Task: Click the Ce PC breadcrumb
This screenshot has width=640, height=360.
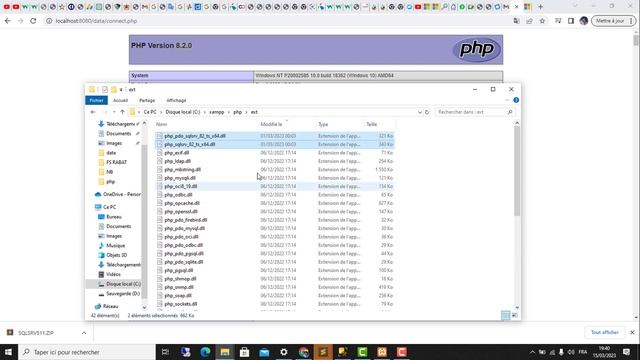Action: click(150, 112)
